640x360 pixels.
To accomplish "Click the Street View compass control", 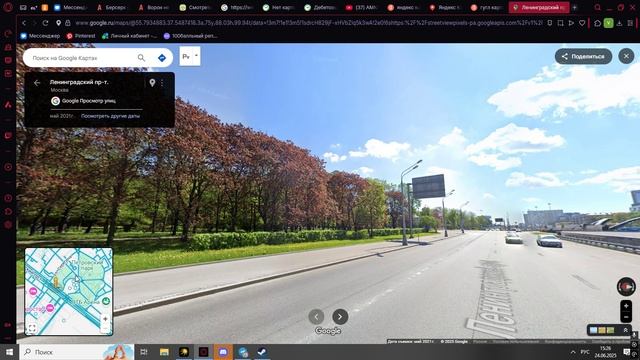I will coord(626,287).
